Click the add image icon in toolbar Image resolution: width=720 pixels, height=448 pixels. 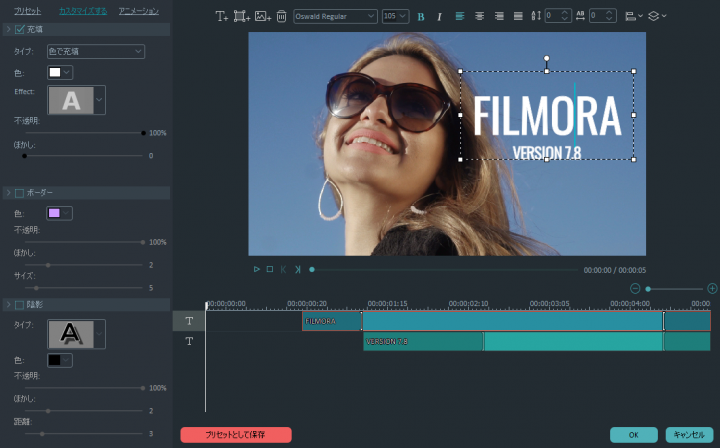coord(263,16)
